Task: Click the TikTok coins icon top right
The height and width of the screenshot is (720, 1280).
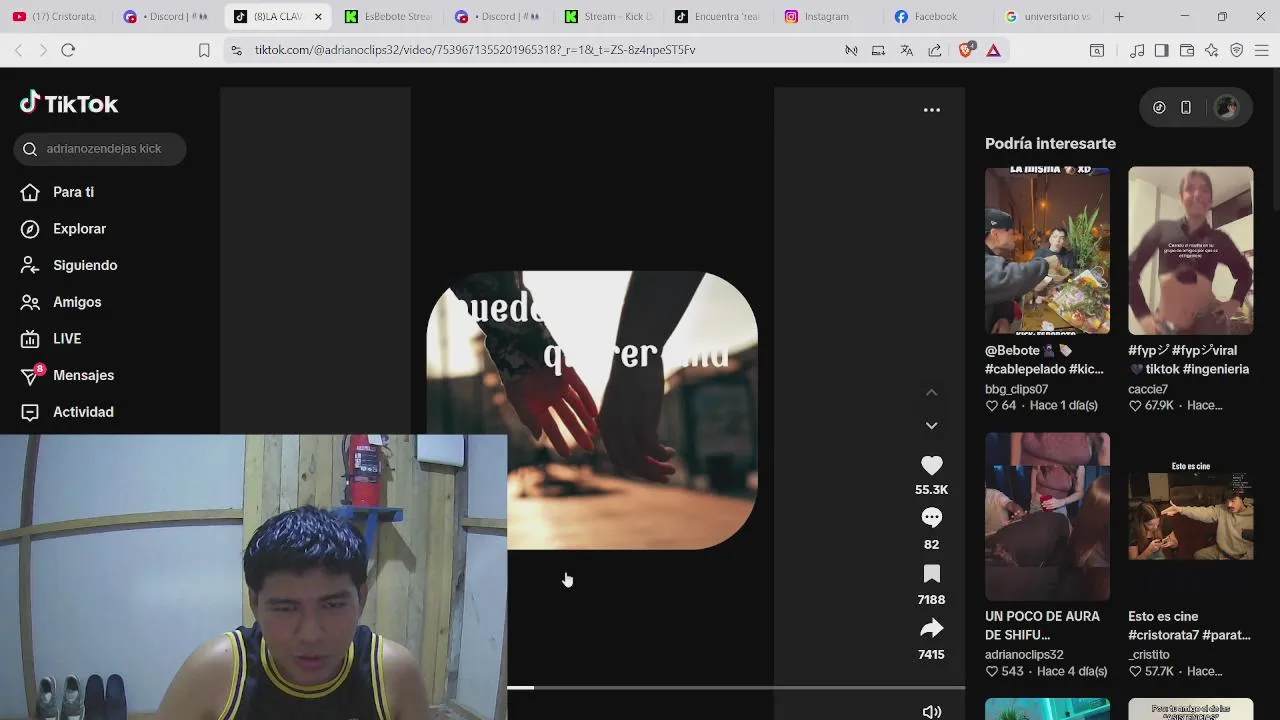Action: (x=1159, y=108)
